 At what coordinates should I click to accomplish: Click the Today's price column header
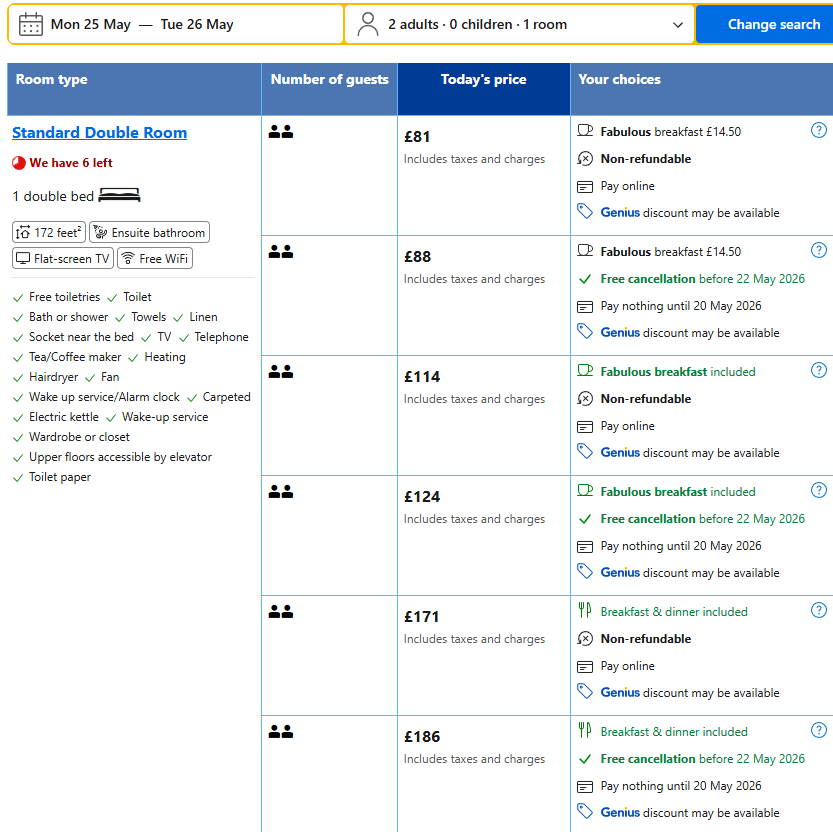pos(483,80)
